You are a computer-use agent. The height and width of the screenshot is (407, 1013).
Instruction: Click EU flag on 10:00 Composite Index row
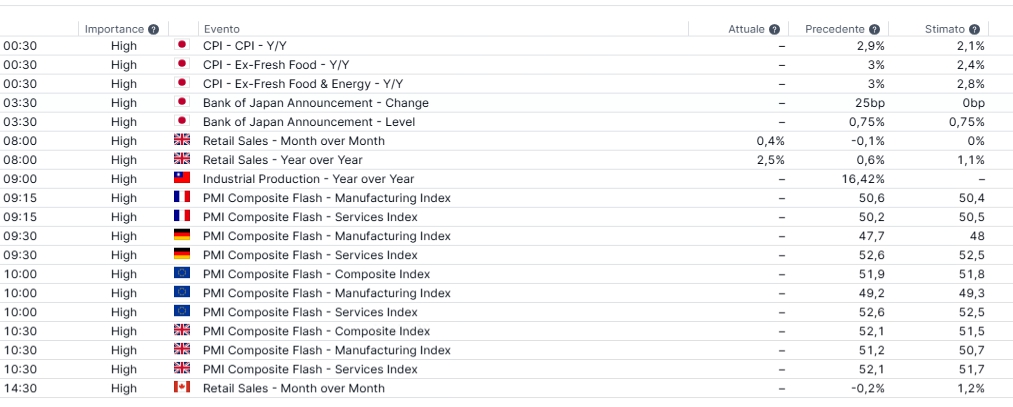click(181, 274)
